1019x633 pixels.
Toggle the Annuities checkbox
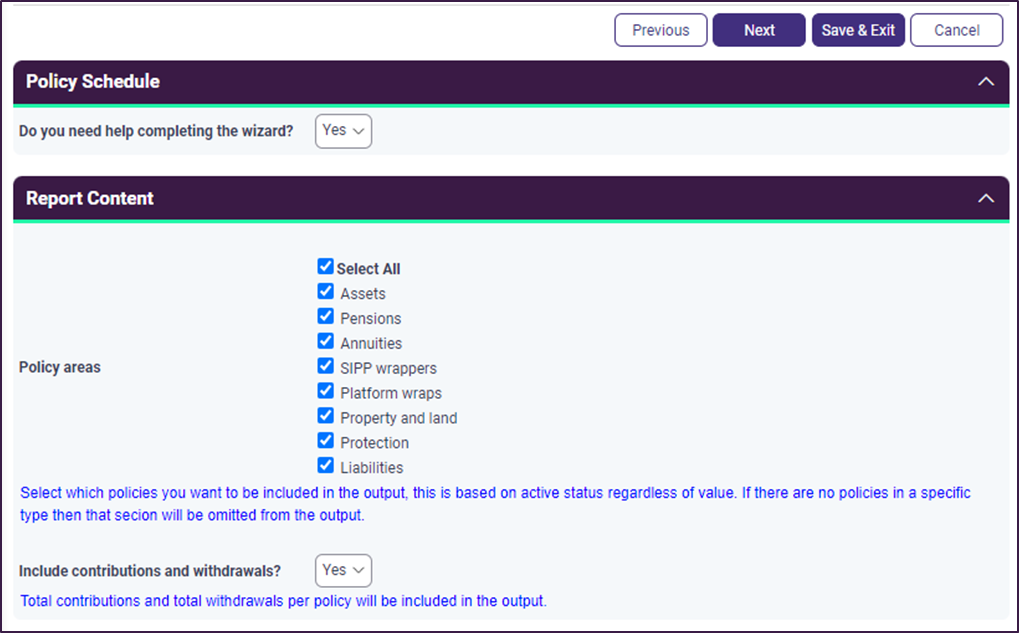(x=325, y=342)
